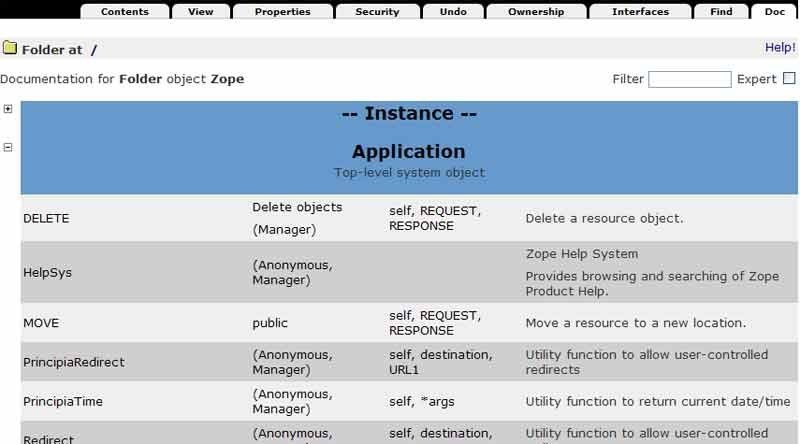The height and width of the screenshot is (444, 800).
Task: Enable the Expert checkbox
Action: coord(789,78)
